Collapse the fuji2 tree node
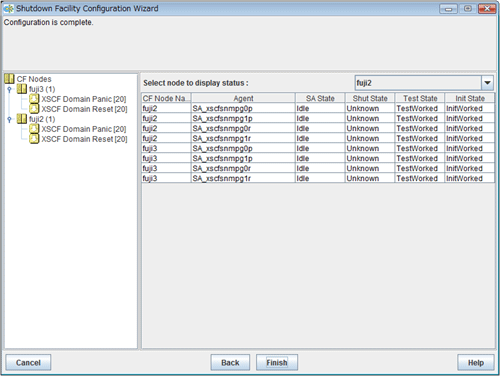Viewport: 500px width, 376px height. tap(10, 119)
